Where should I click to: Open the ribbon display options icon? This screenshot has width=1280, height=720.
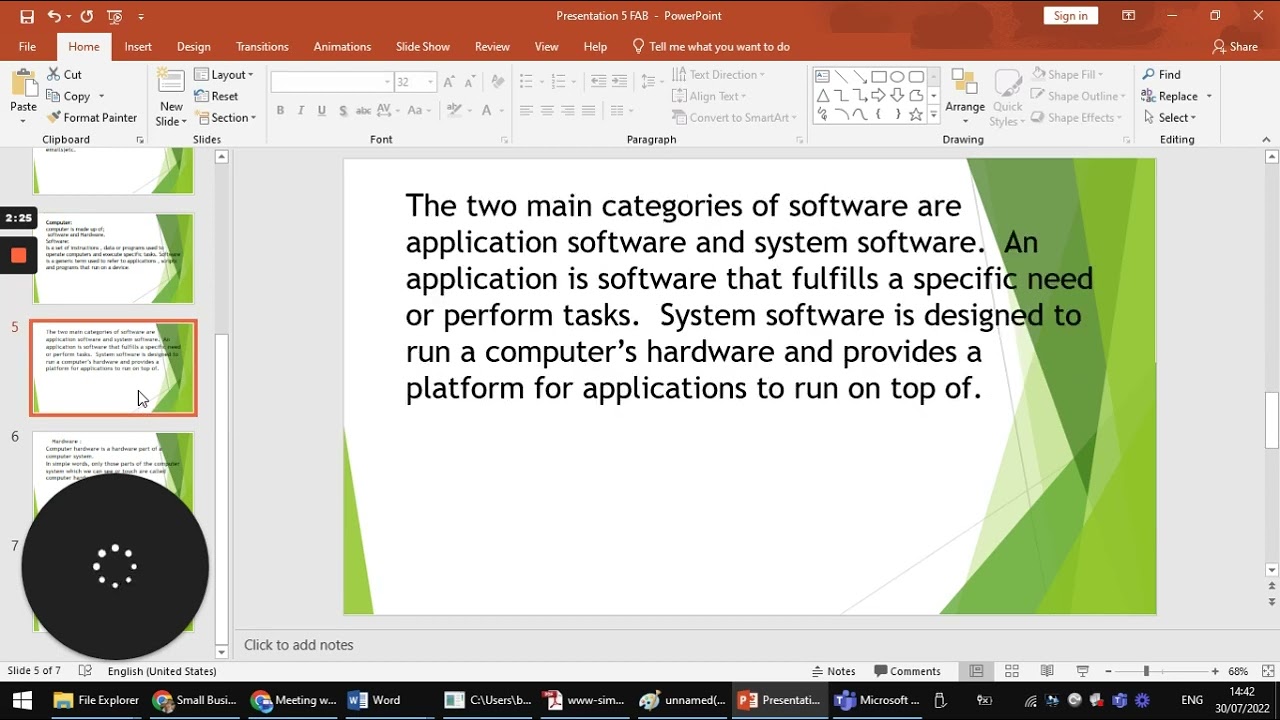pos(1128,16)
